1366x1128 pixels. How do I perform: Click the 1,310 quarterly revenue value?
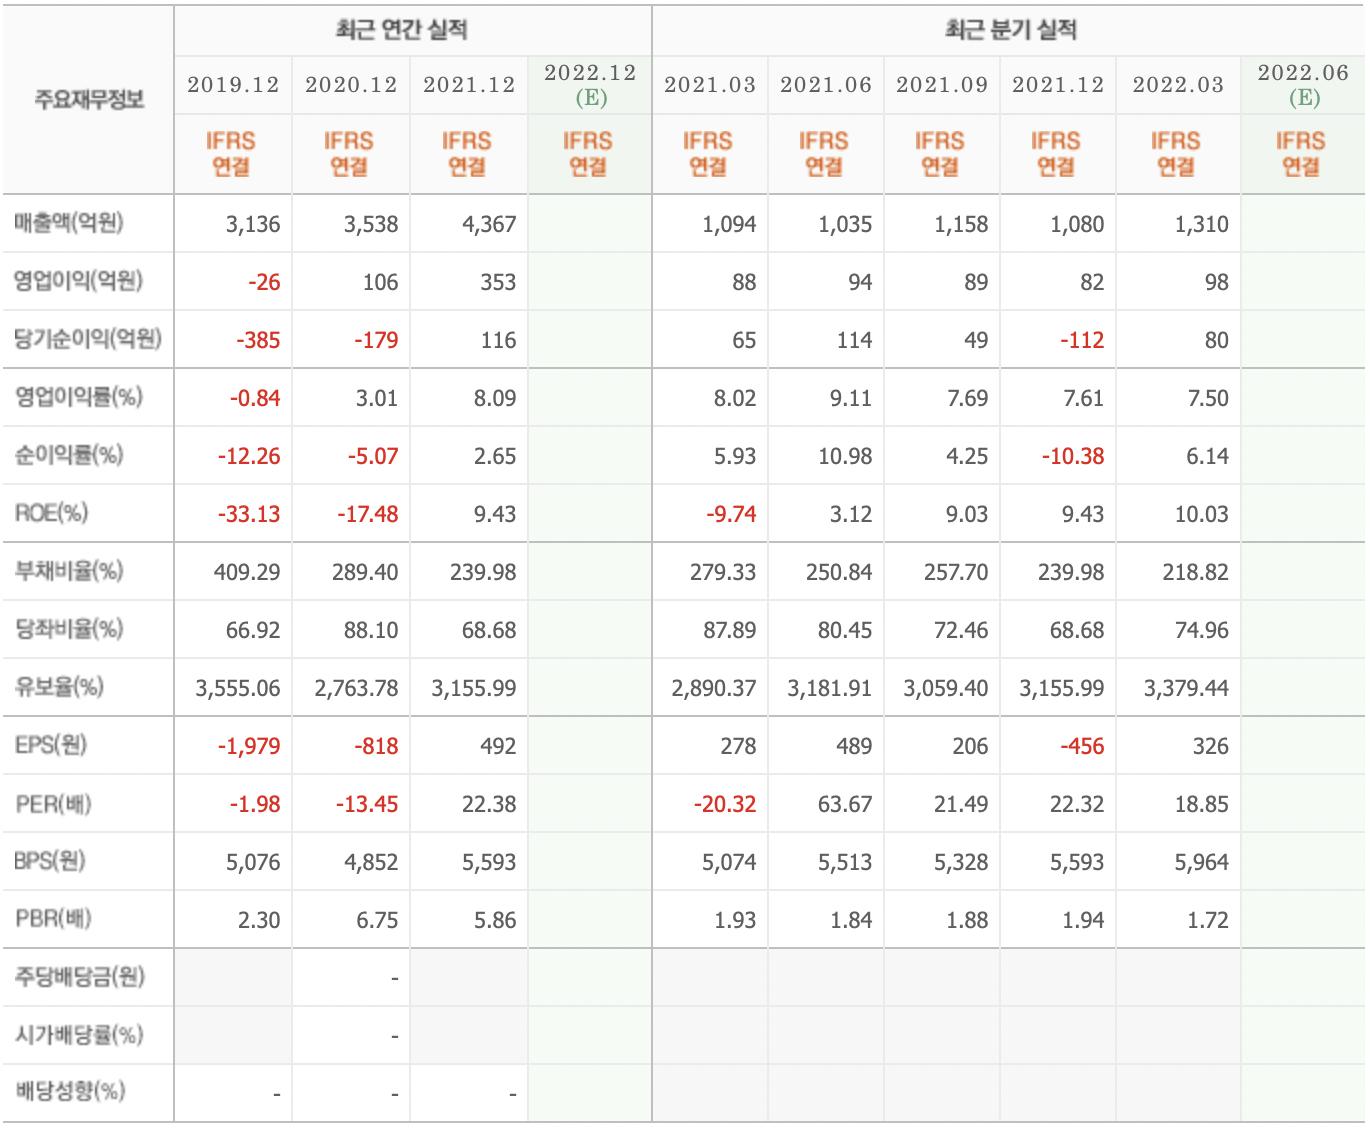pyautogui.click(x=1202, y=224)
